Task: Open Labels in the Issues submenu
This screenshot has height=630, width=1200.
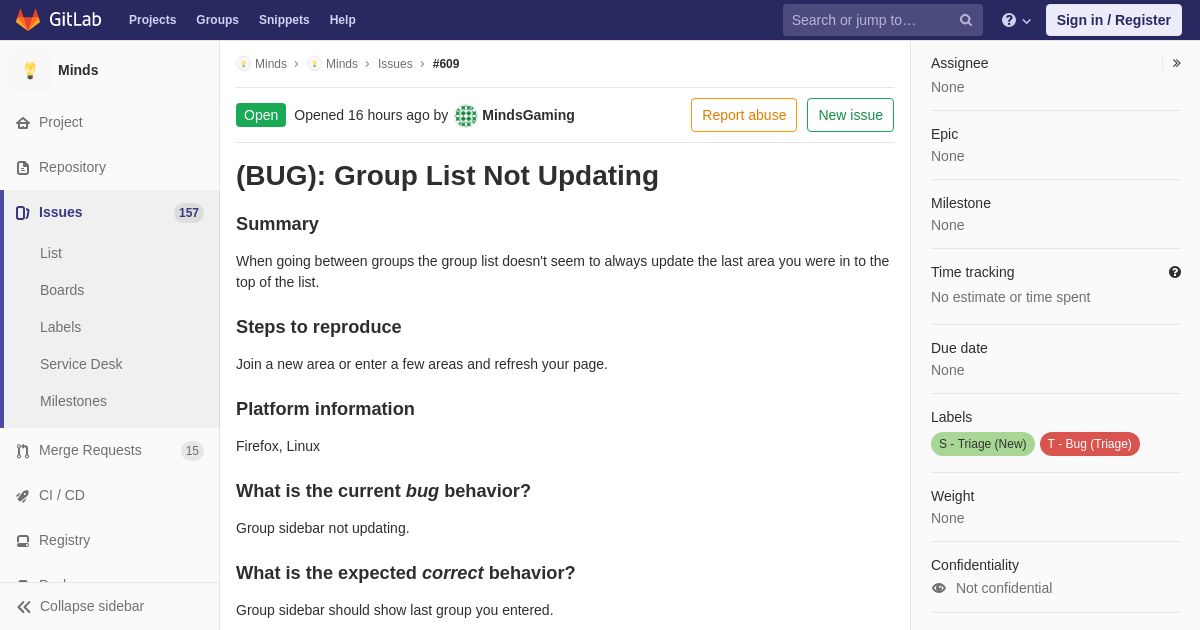Action: point(60,327)
